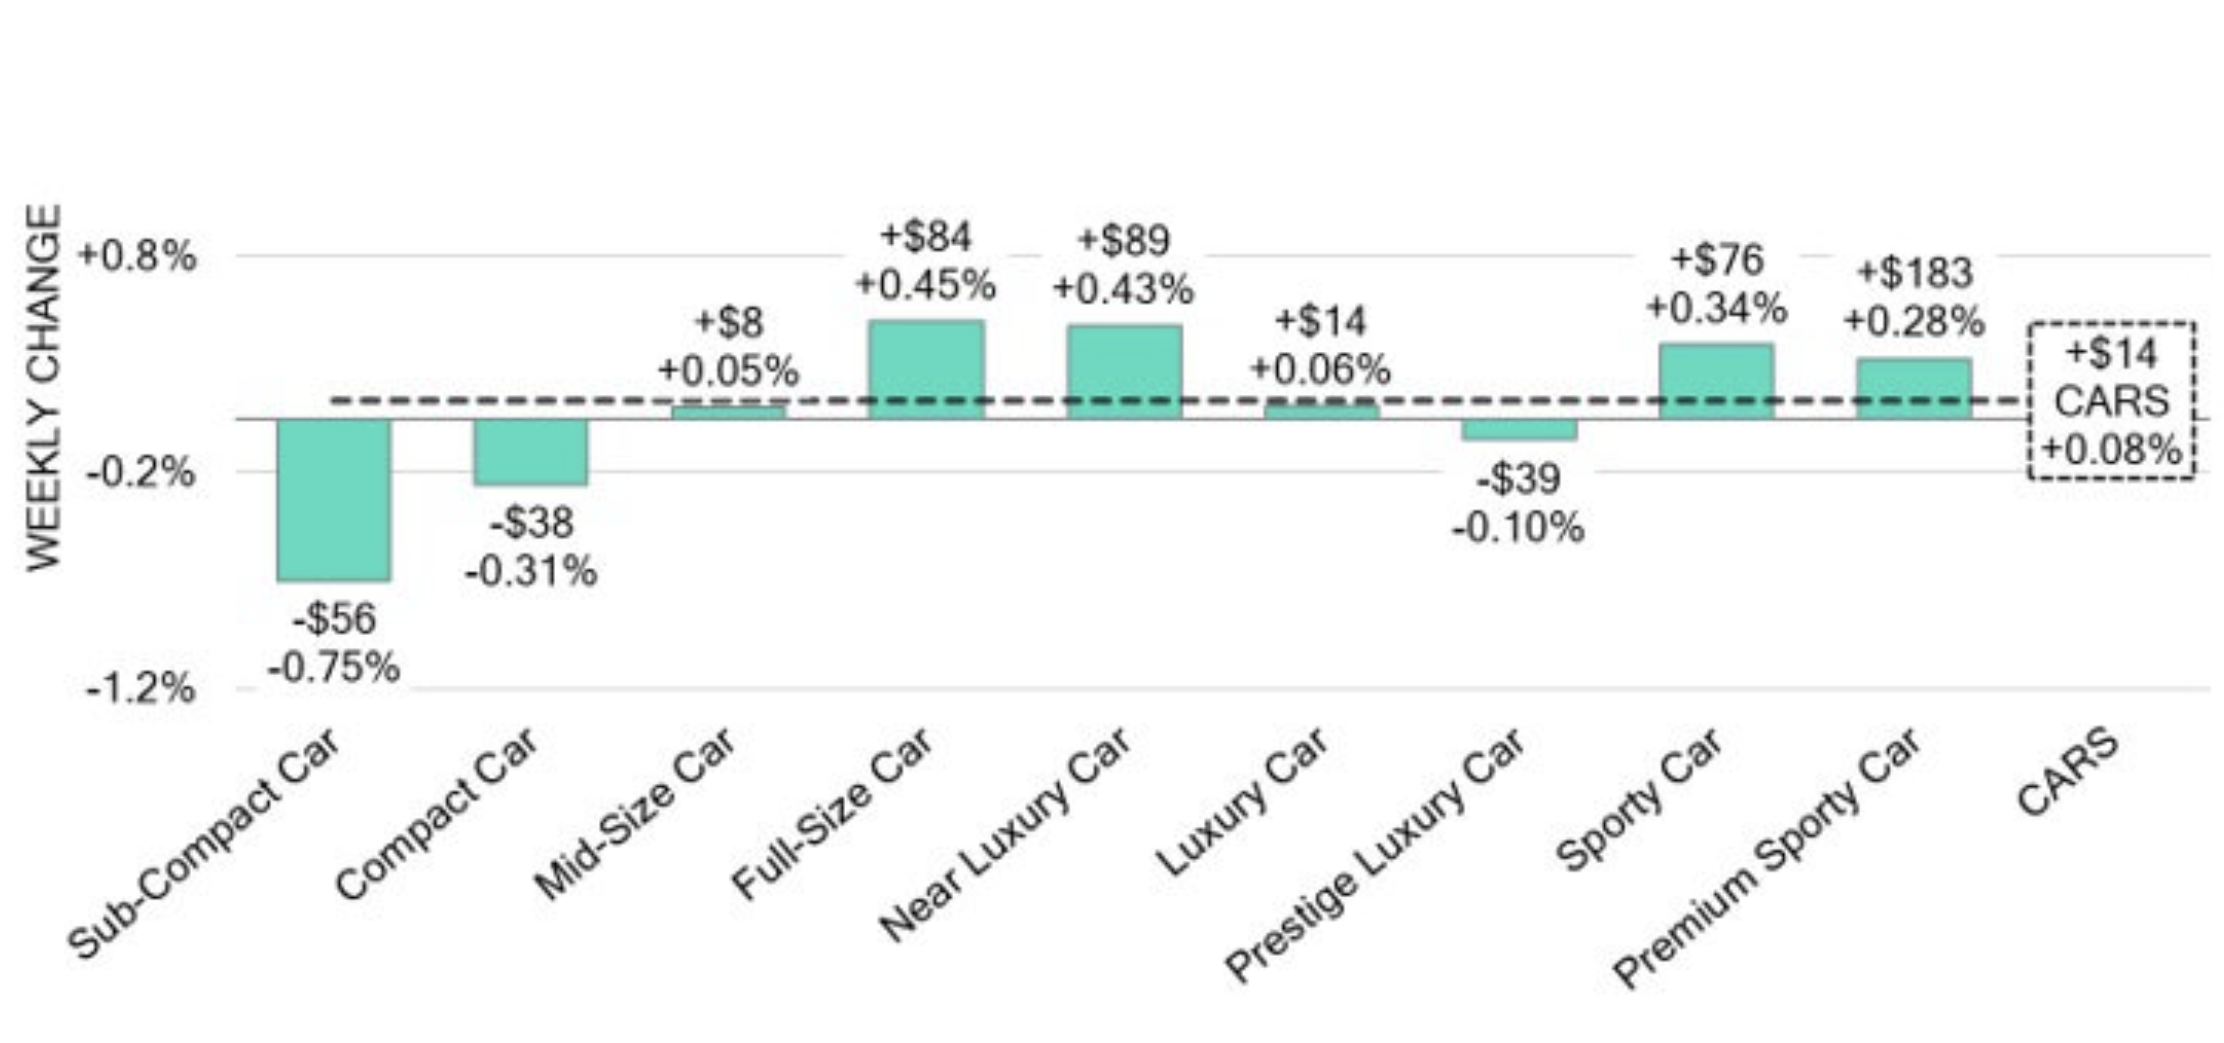Select the WEEKLY CHANGE axis title

tap(44, 388)
